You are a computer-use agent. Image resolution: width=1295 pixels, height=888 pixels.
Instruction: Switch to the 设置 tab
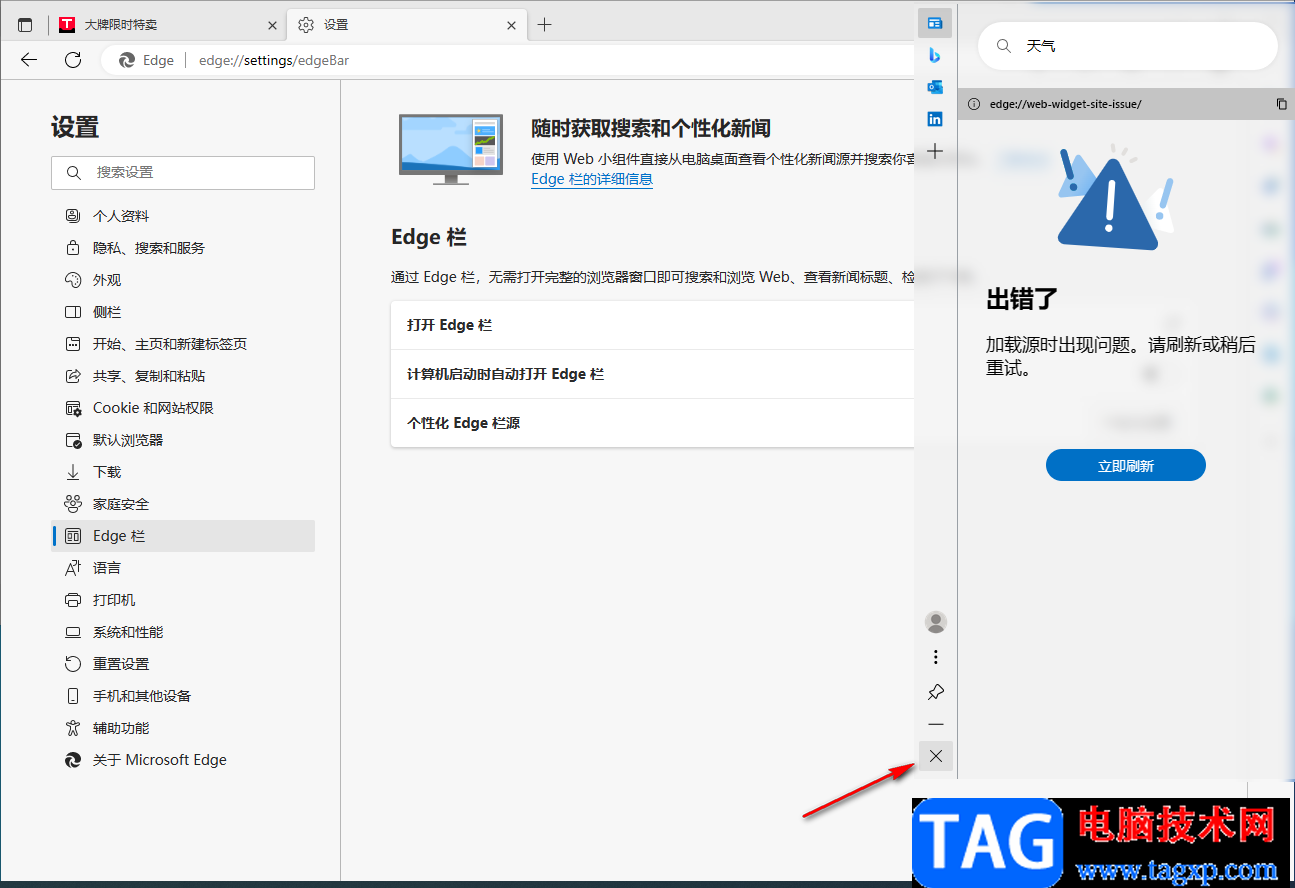pos(407,25)
